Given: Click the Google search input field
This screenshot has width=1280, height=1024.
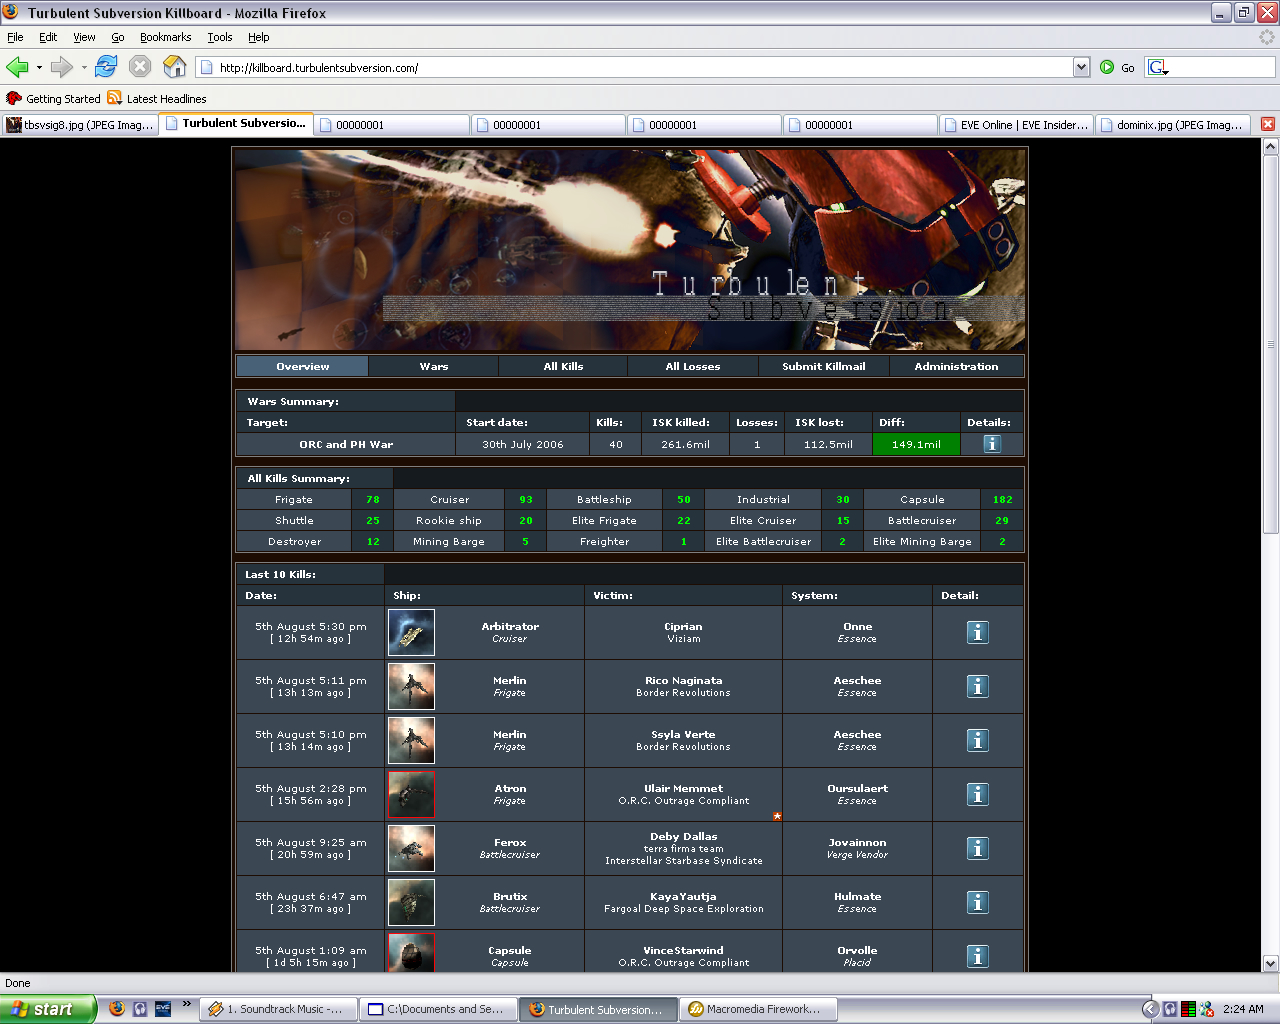Looking at the screenshot, I should (x=1222, y=67).
